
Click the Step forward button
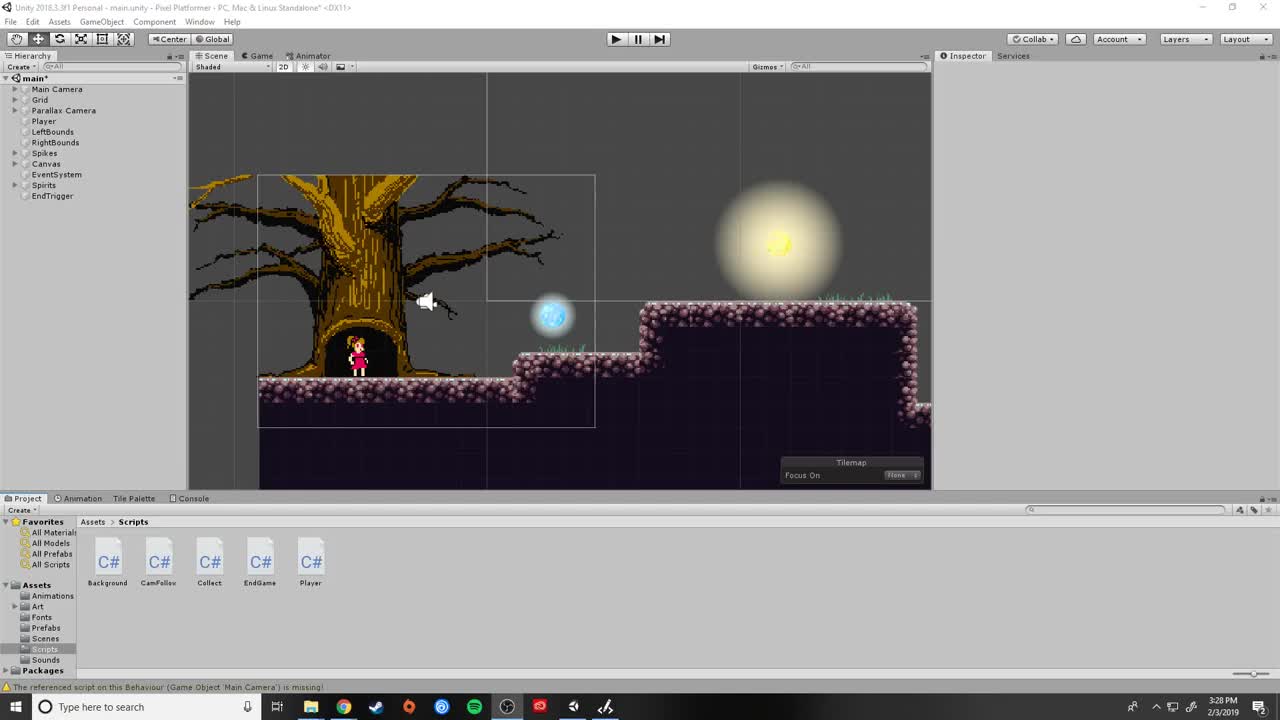660,39
